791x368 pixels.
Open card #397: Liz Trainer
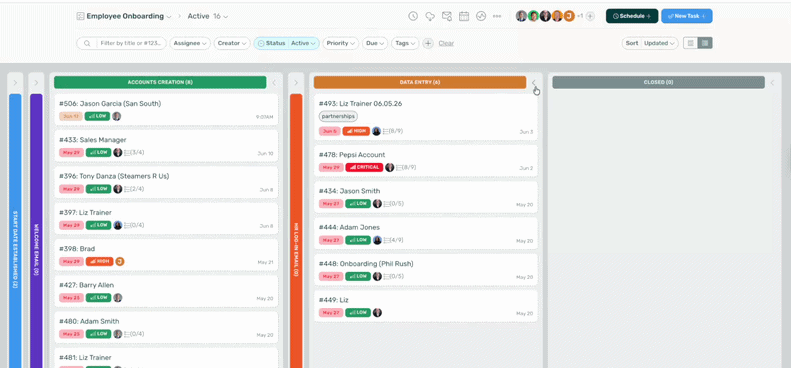click(x=166, y=219)
